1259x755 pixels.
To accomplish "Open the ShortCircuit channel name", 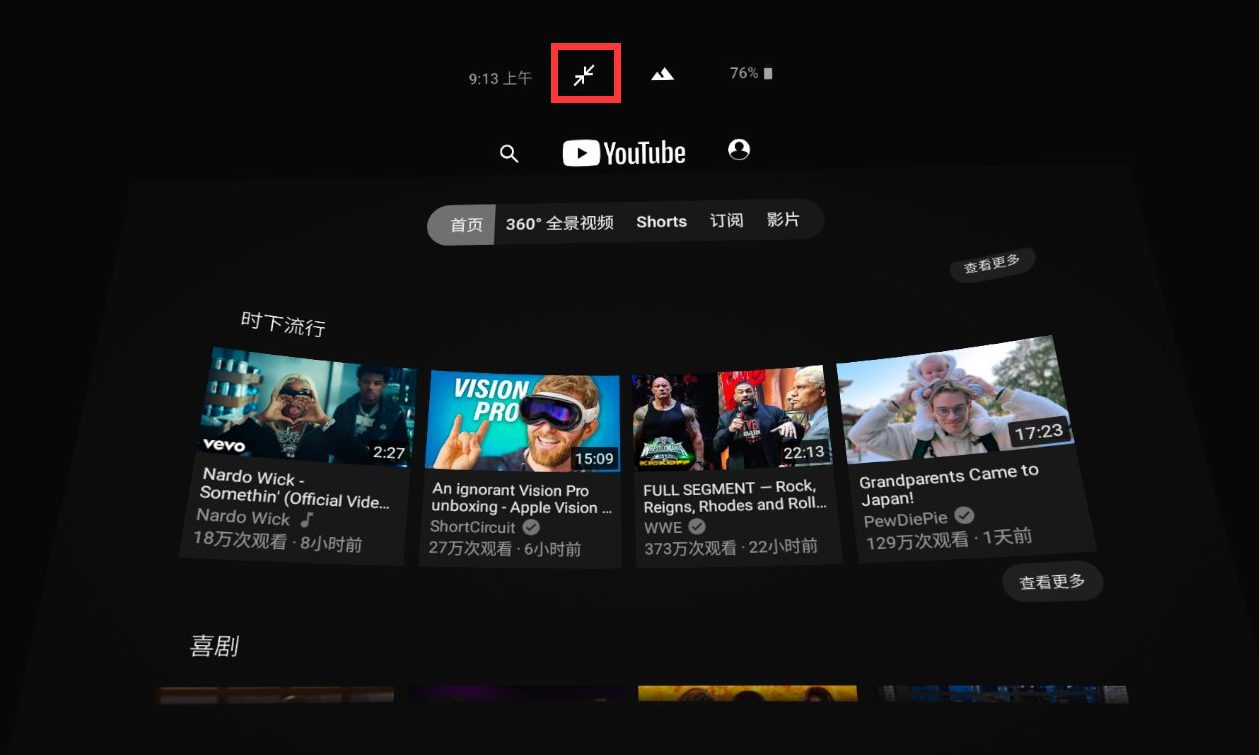I will [x=473, y=527].
